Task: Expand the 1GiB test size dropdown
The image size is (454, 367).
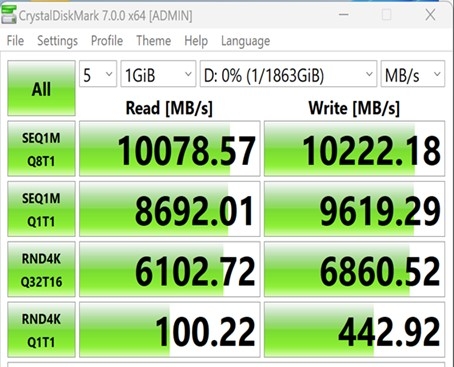Action: [x=158, y=74]
